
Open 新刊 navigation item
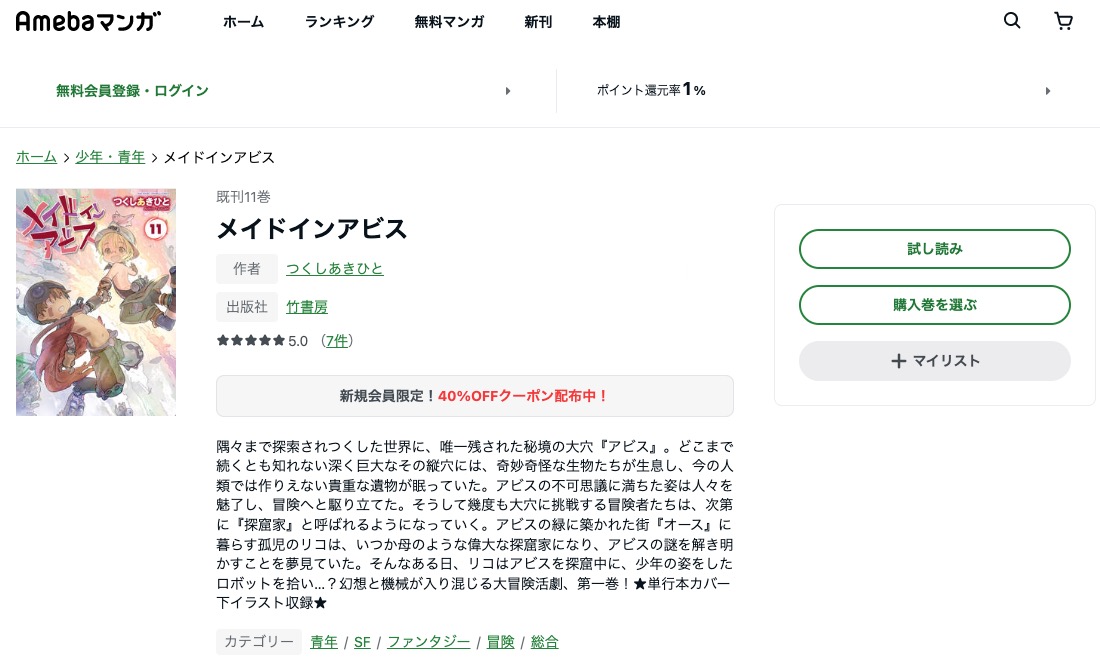pyautogui.click(x=538, y=22)
